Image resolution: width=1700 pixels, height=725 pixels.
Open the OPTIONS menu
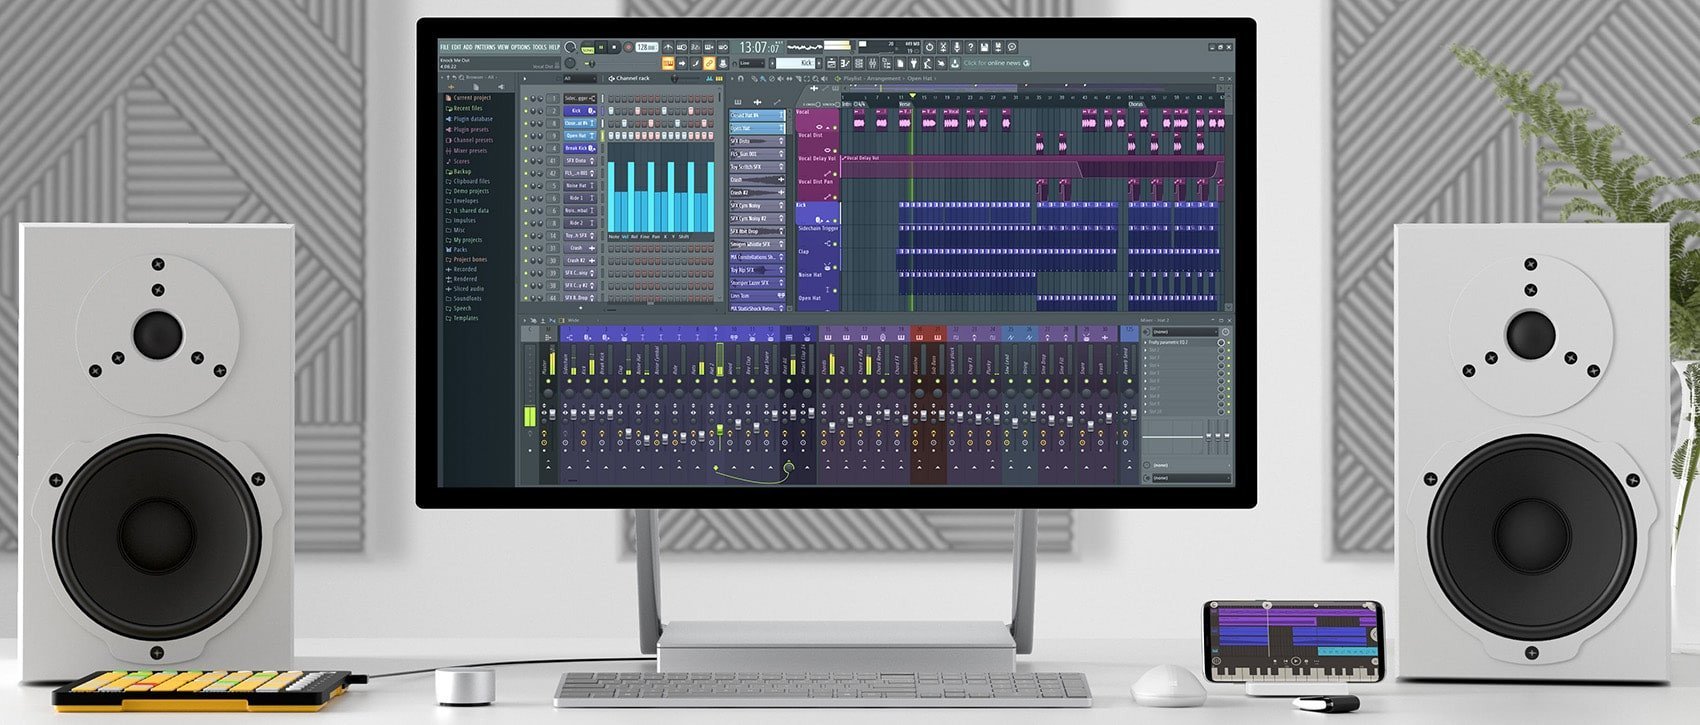(520, 47)
